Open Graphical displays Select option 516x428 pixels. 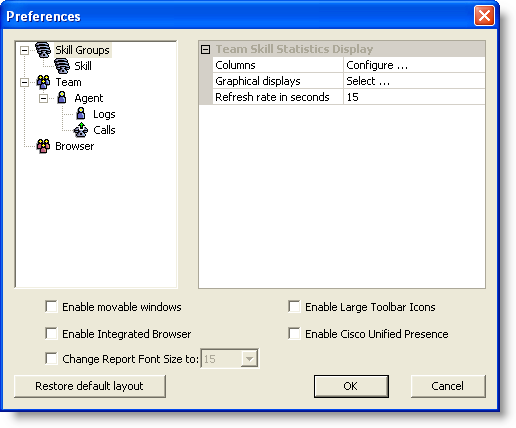414,81
